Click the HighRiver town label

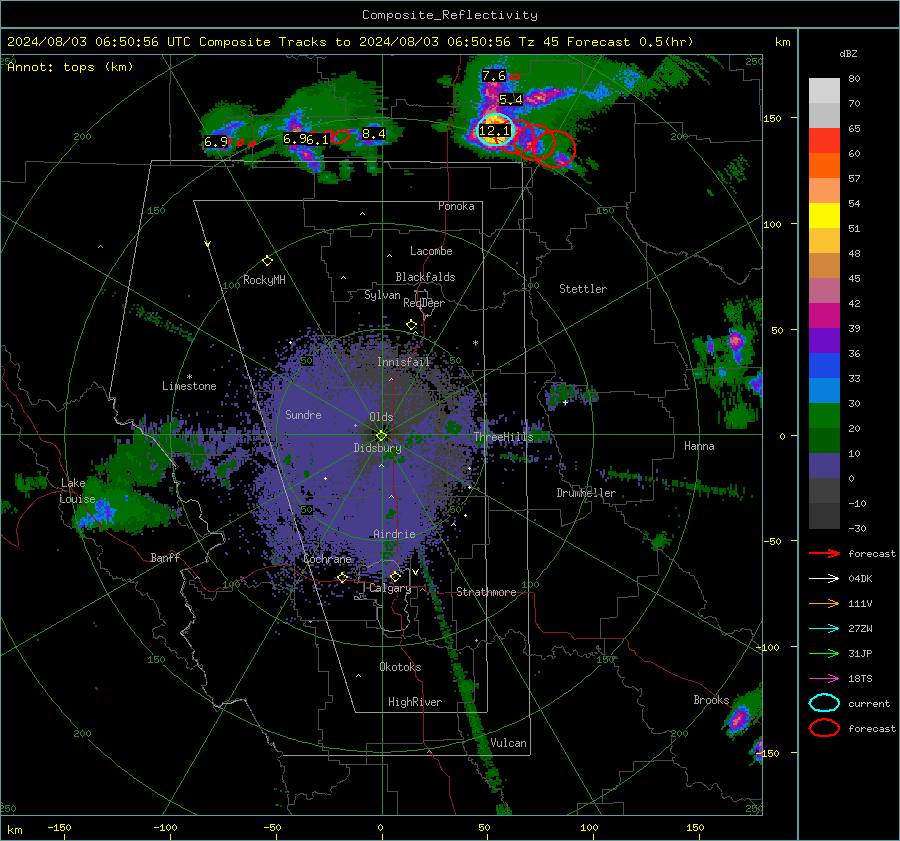415,702
